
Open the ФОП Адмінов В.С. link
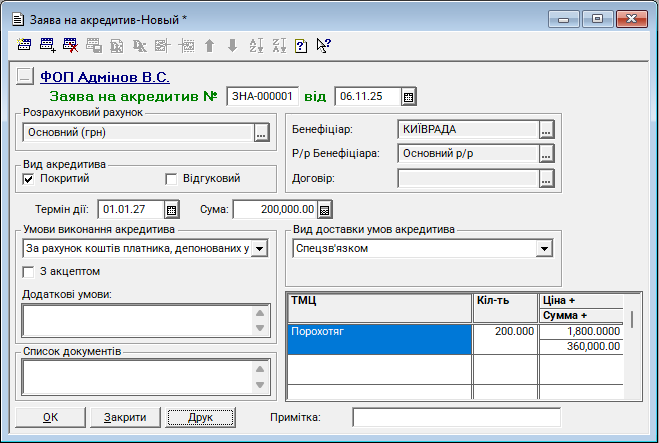tap(105, 76)
